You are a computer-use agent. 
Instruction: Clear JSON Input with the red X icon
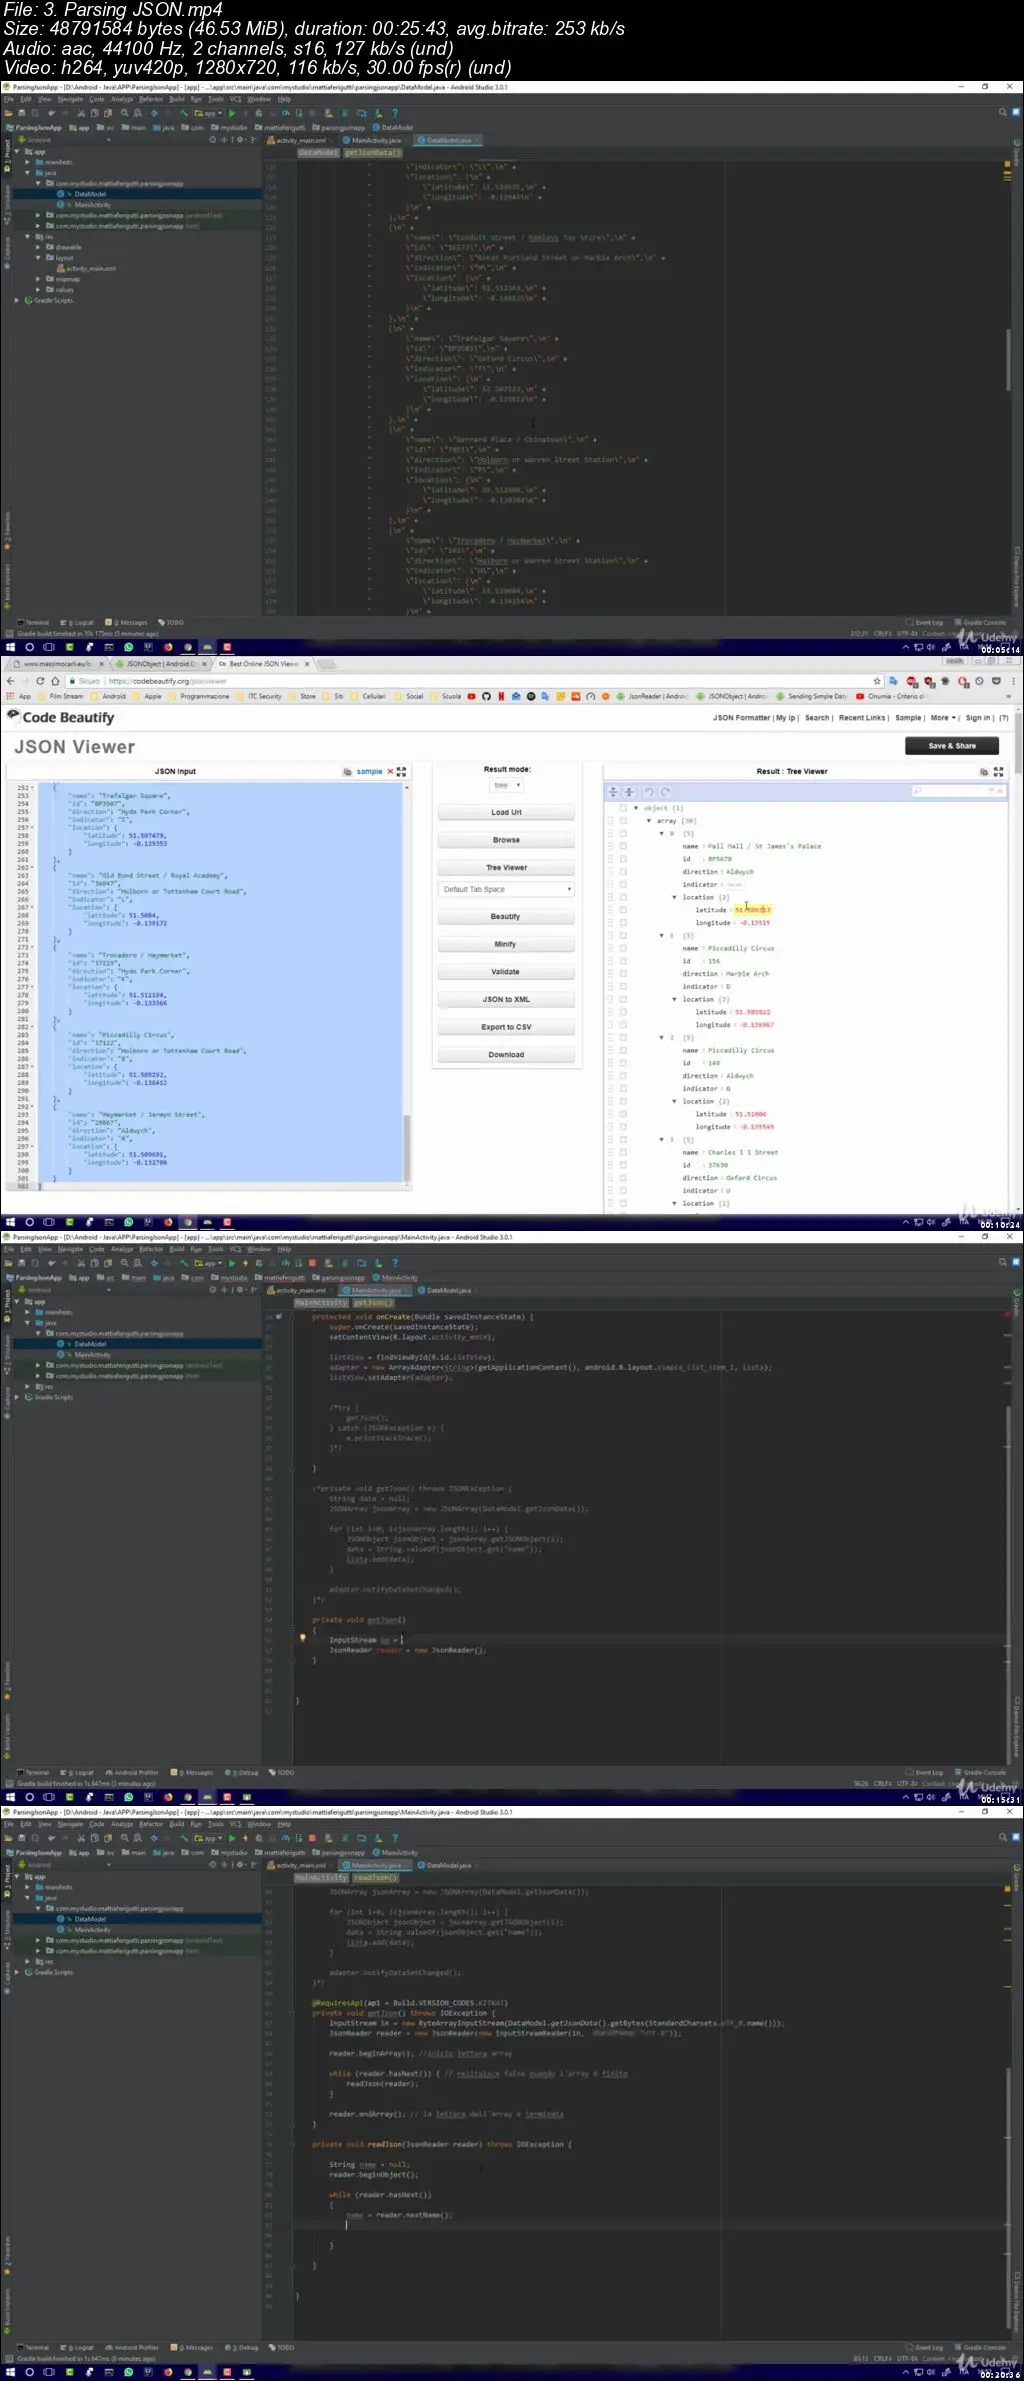[390, 772]
